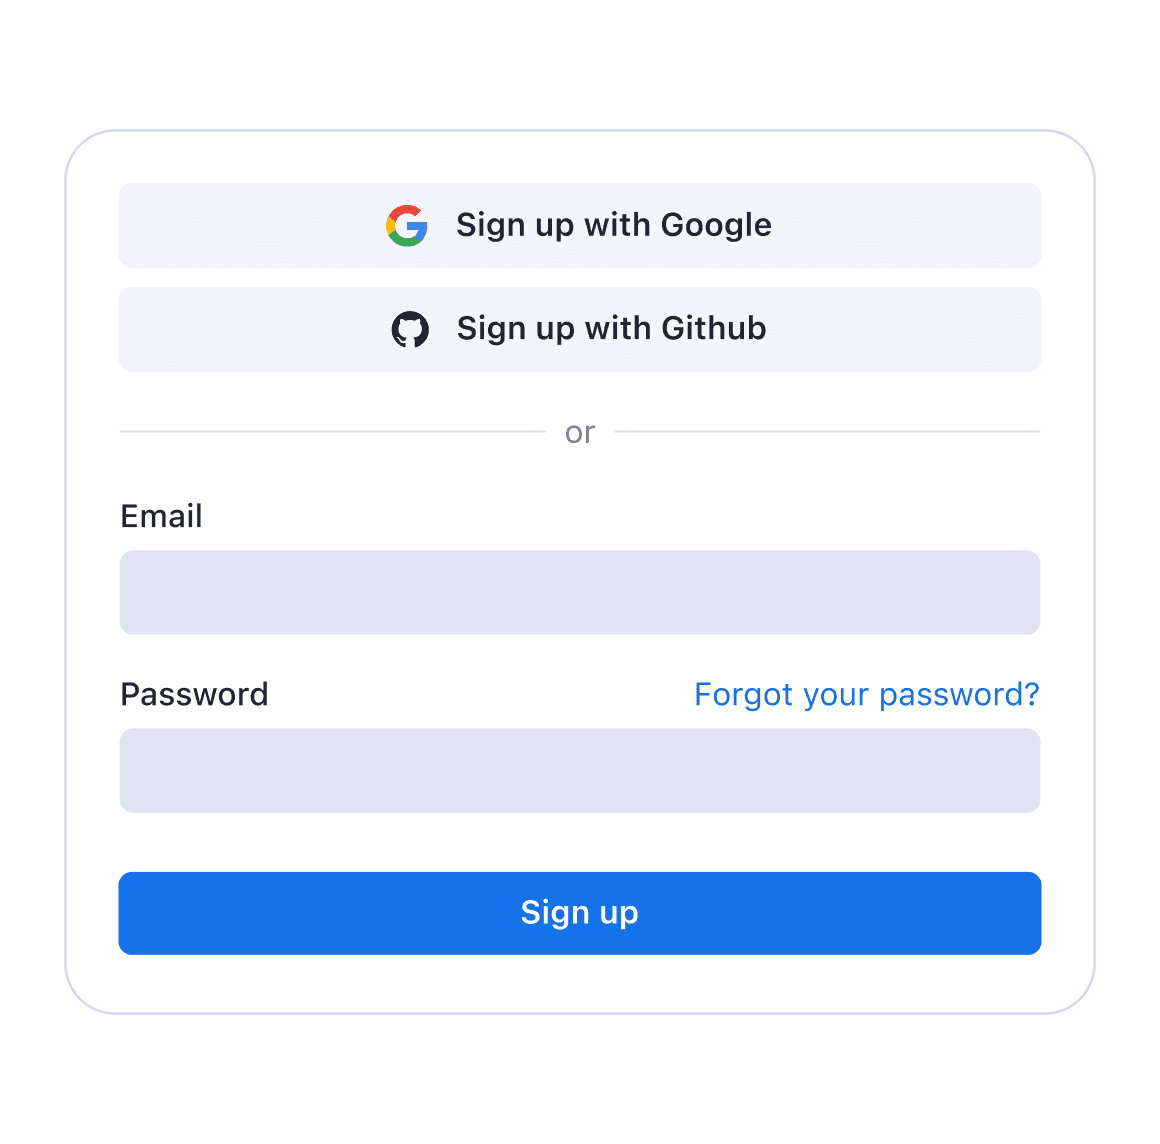Click the "Sign up with Github" text
The width and height of the screenshot is (1160, 1144).
612,329
